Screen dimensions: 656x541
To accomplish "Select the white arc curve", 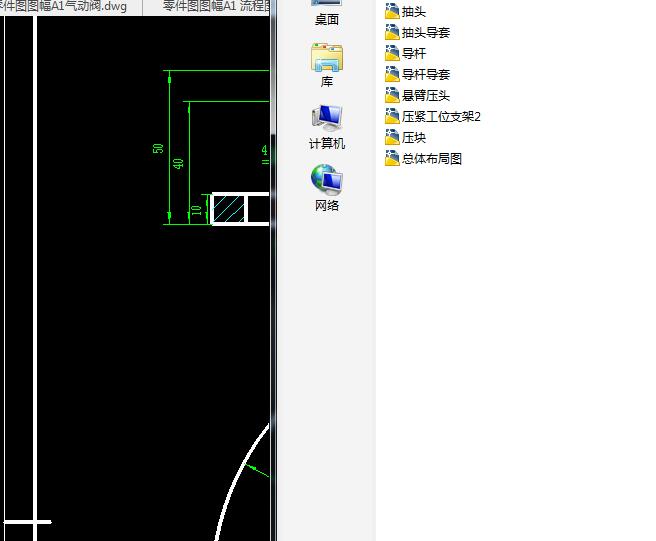I will point(242,481).
